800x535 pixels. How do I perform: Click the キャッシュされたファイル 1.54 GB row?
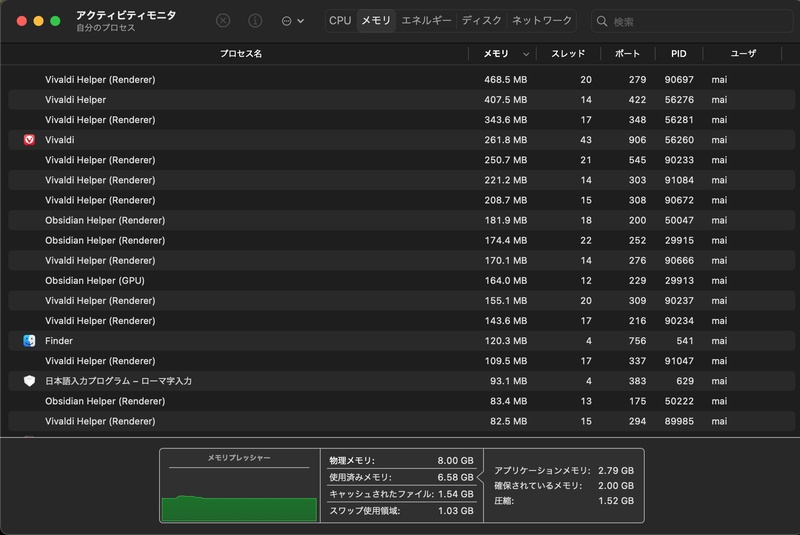click(401, 494)
